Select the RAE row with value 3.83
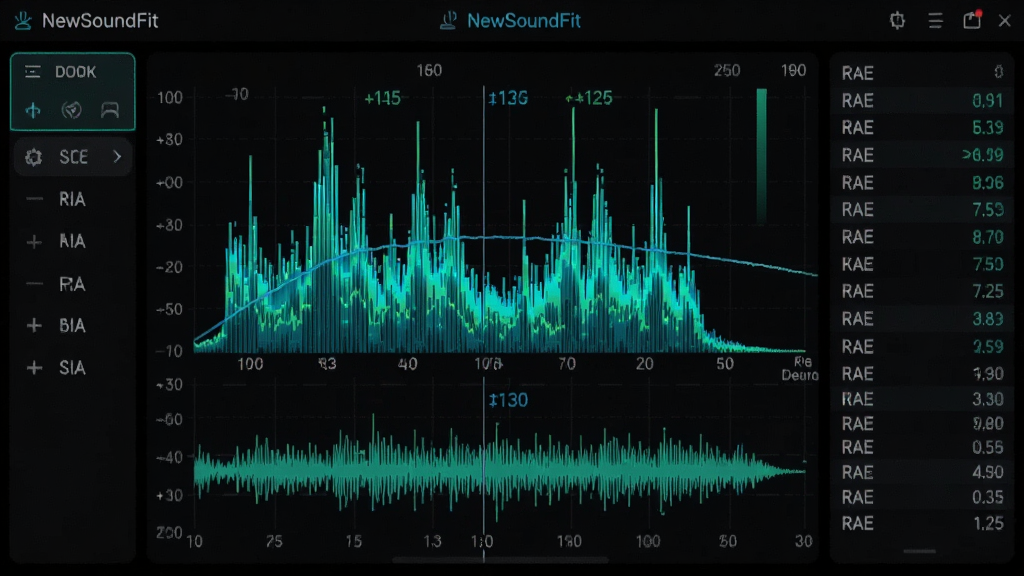 [921, 319]
